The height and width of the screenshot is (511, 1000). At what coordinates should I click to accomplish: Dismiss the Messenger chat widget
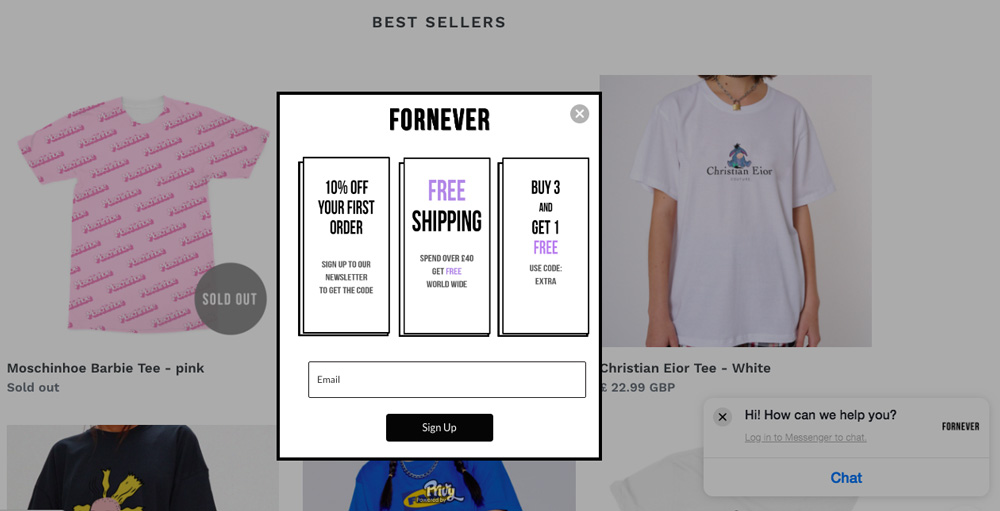722,417
